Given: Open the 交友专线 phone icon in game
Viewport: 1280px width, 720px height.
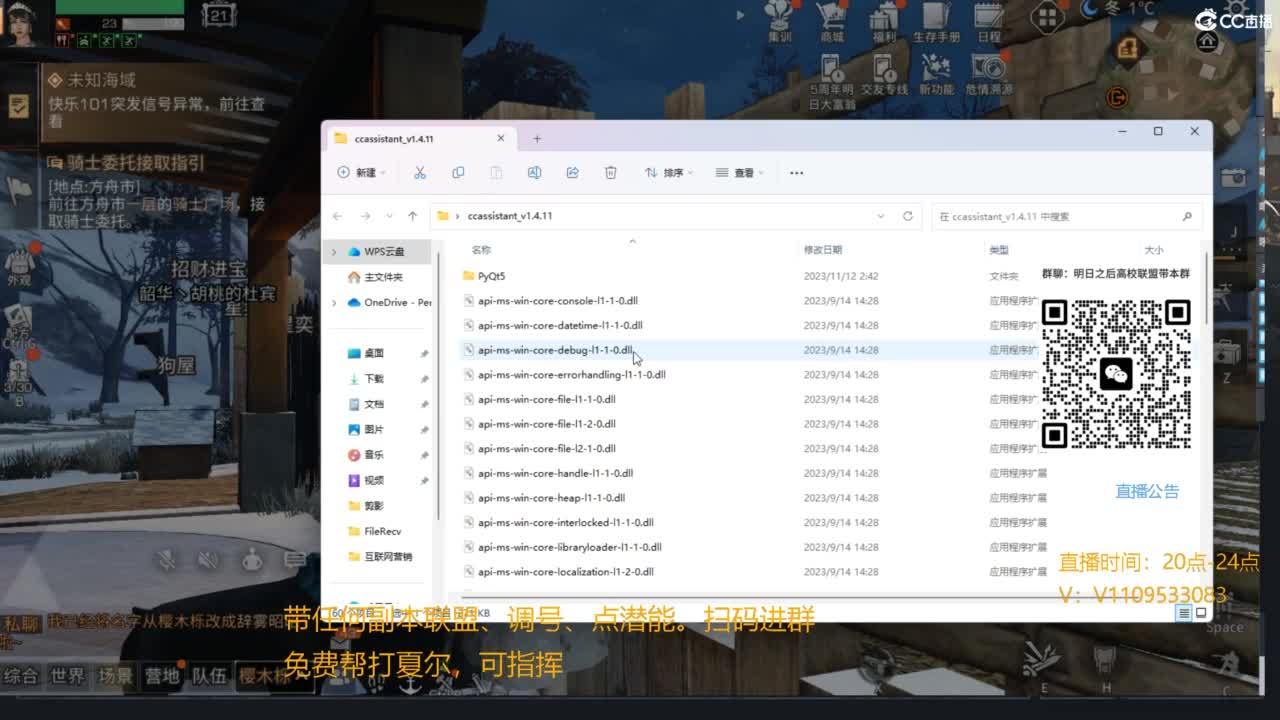Looking at the screenshot, I should pos(884,76).
